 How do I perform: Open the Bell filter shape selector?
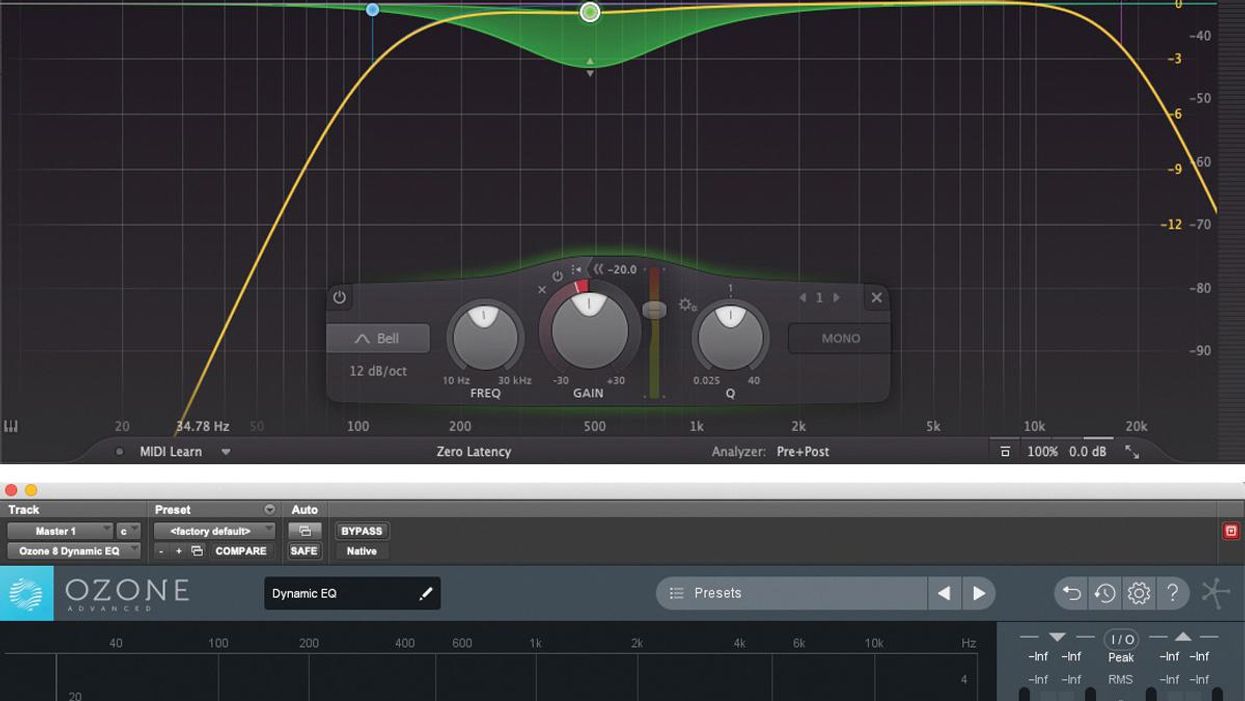(378, 339)
